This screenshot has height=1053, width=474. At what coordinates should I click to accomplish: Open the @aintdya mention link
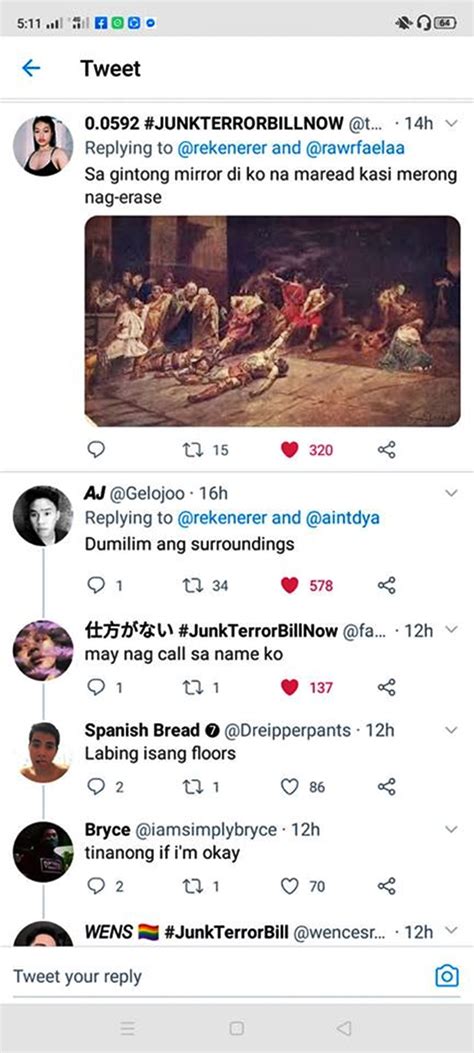(x=342, y=518)
